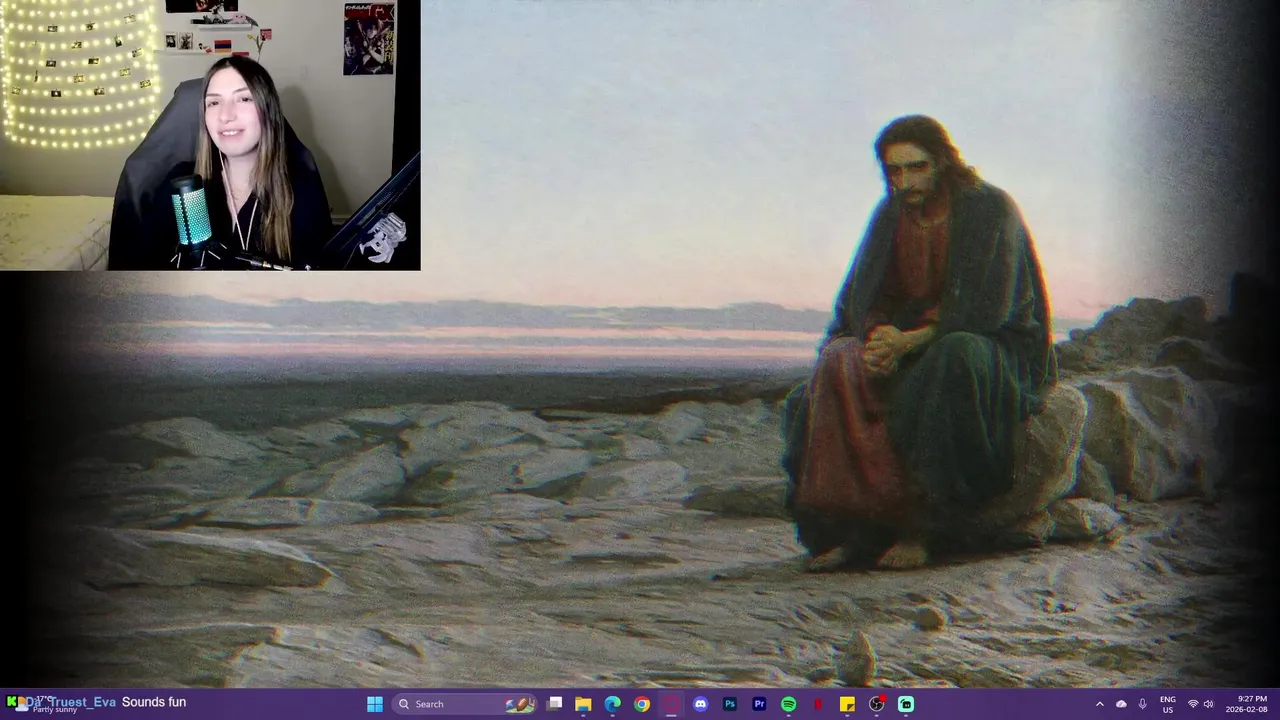Click the webcam overlay feed
The height and width of the screenshot is (720, 1280).
coord(210,135)
